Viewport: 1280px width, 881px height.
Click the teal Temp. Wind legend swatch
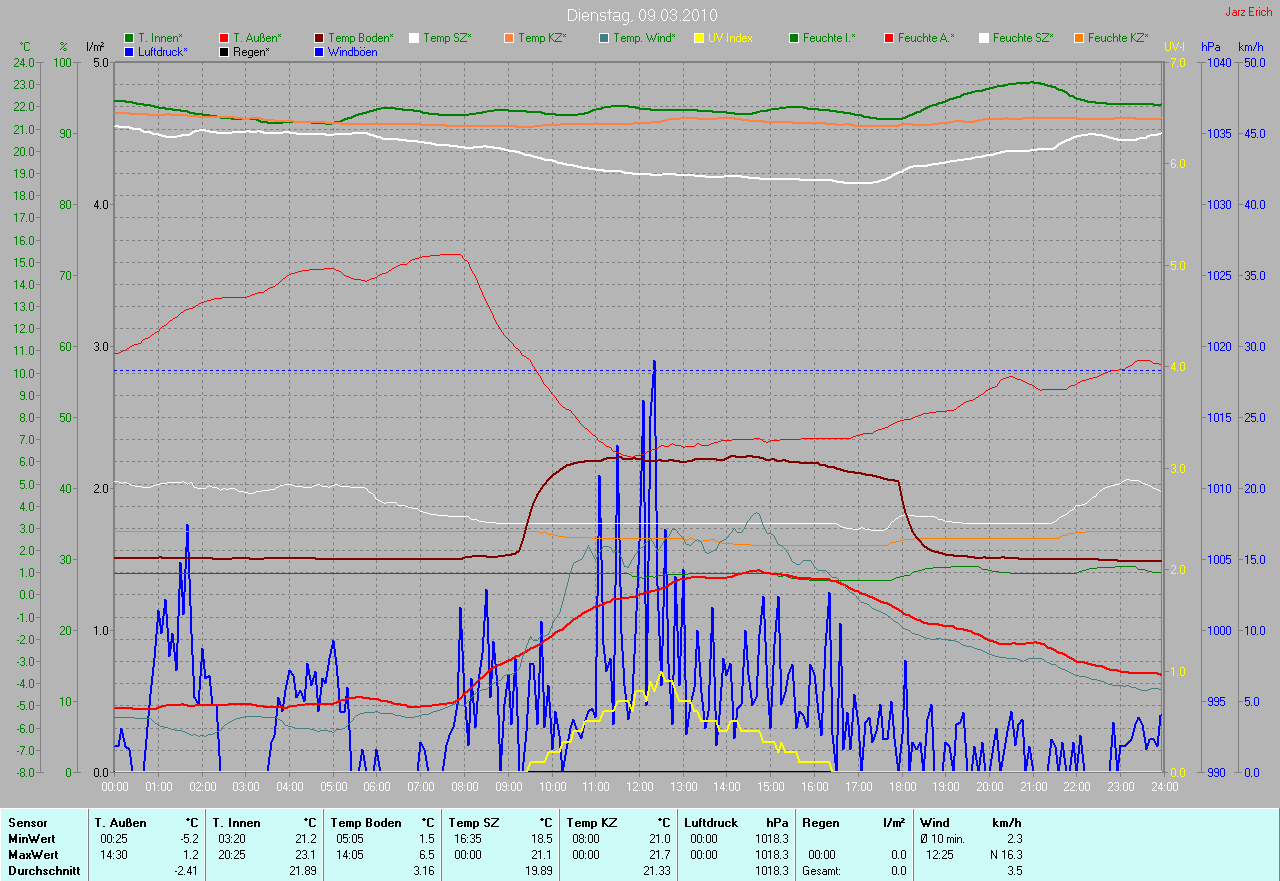coord(604,38)
